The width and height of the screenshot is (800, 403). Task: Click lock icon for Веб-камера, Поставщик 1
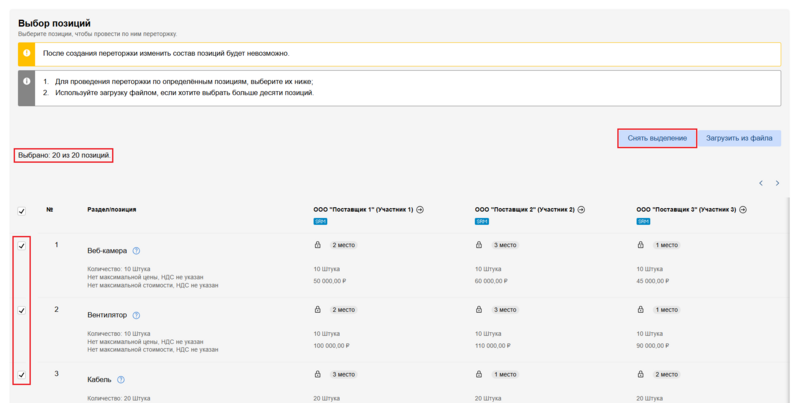click(317, 245)
